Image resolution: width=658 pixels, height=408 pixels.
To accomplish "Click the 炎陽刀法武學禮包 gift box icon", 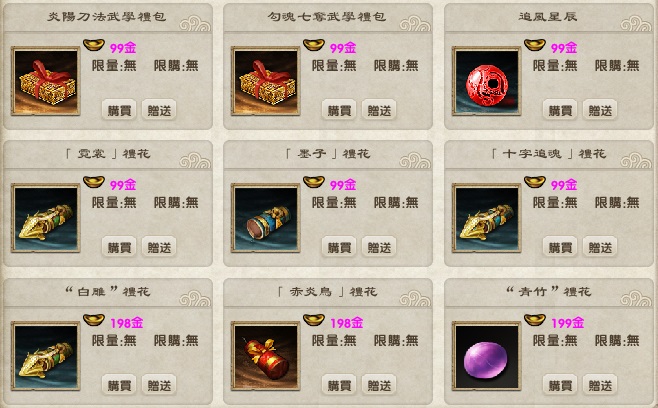I will point(45,81).
